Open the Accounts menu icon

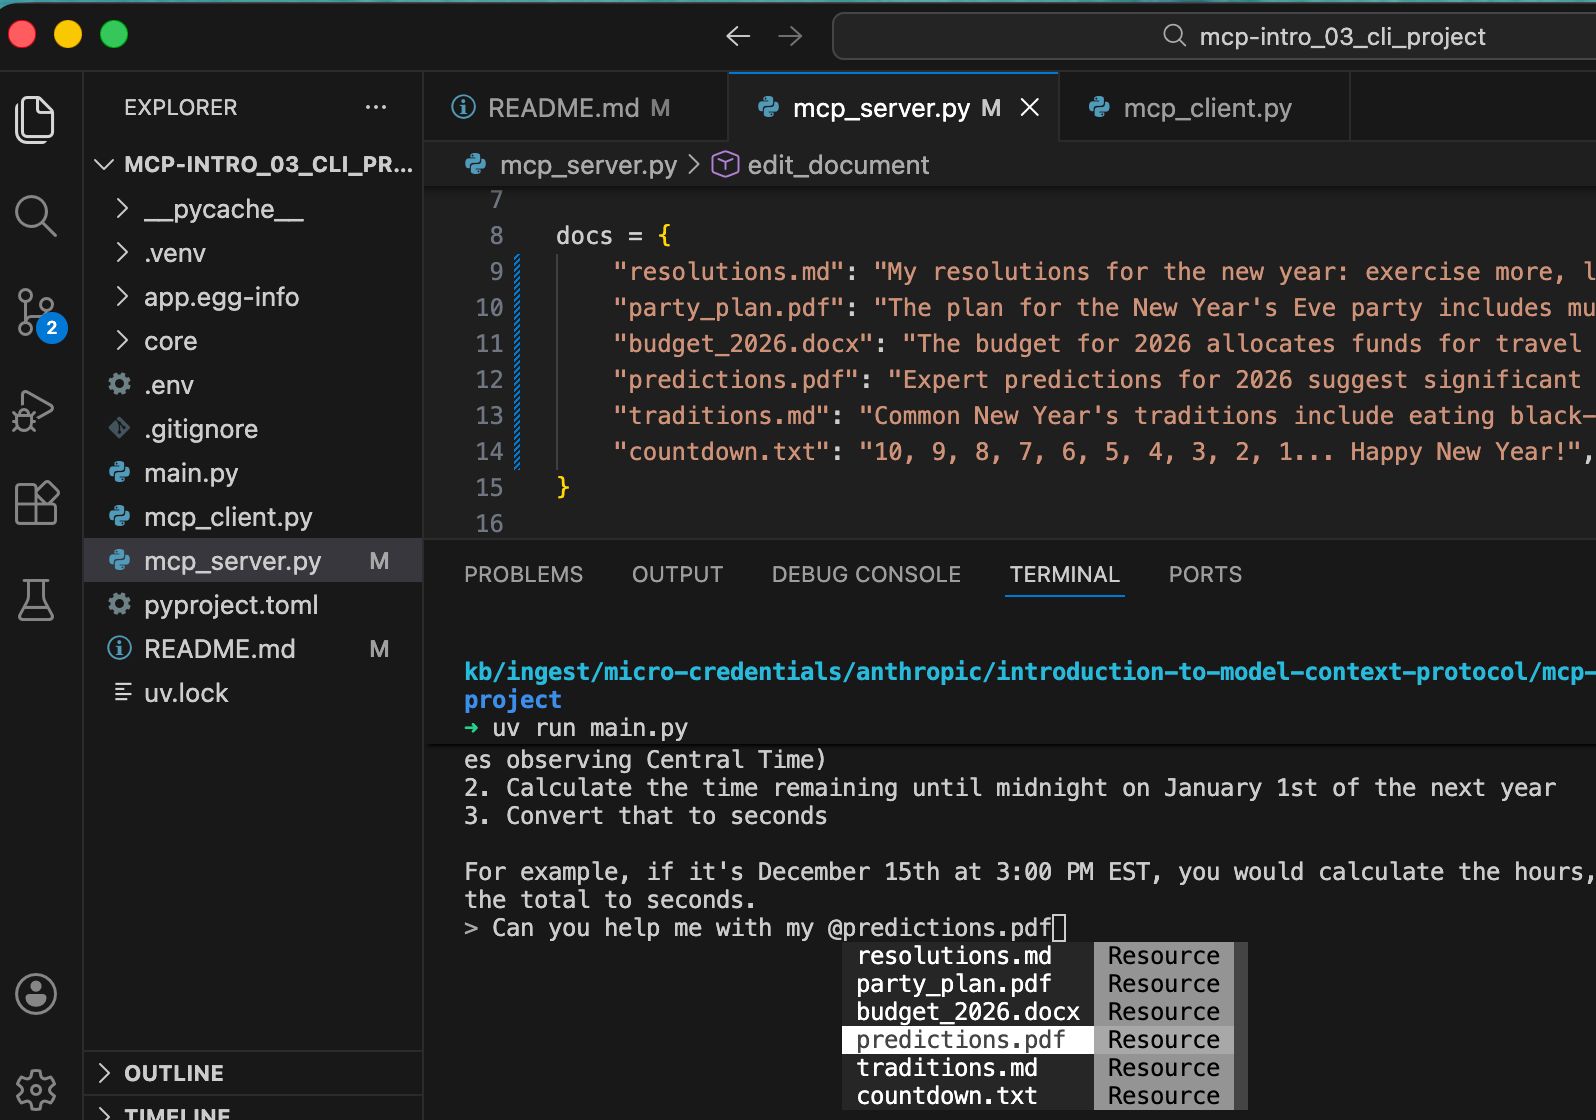coord(36,994)
